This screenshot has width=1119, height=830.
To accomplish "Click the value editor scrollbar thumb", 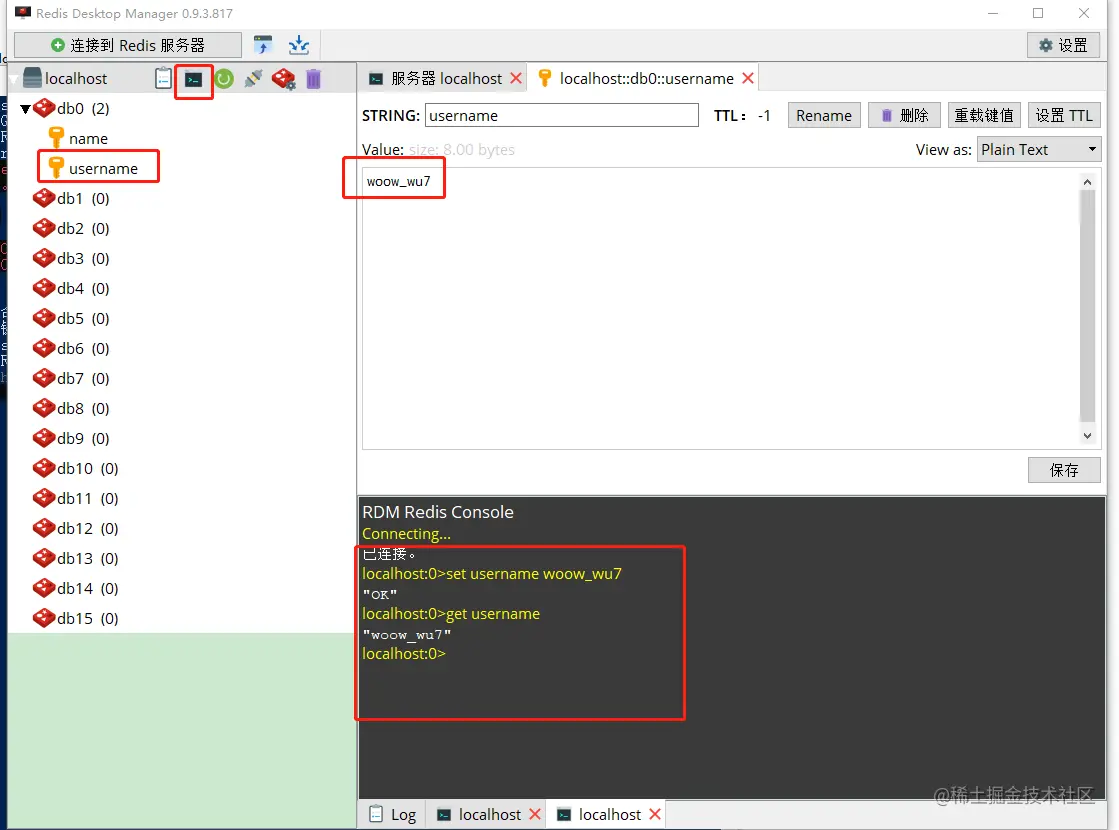I will (1087, 306).
